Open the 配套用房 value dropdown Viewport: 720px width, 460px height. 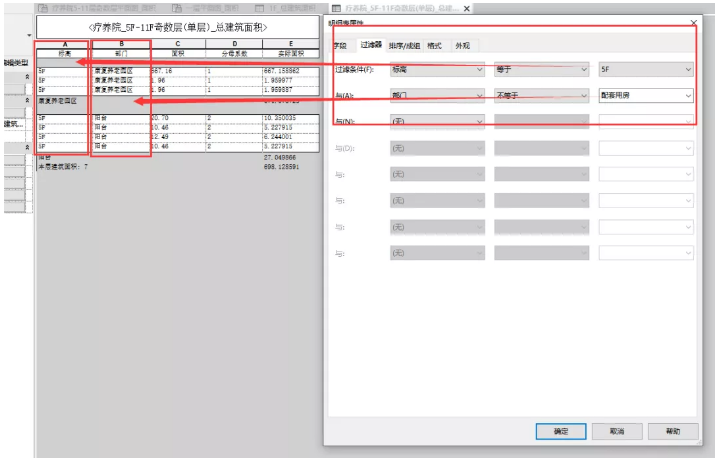tap(646, 95)
